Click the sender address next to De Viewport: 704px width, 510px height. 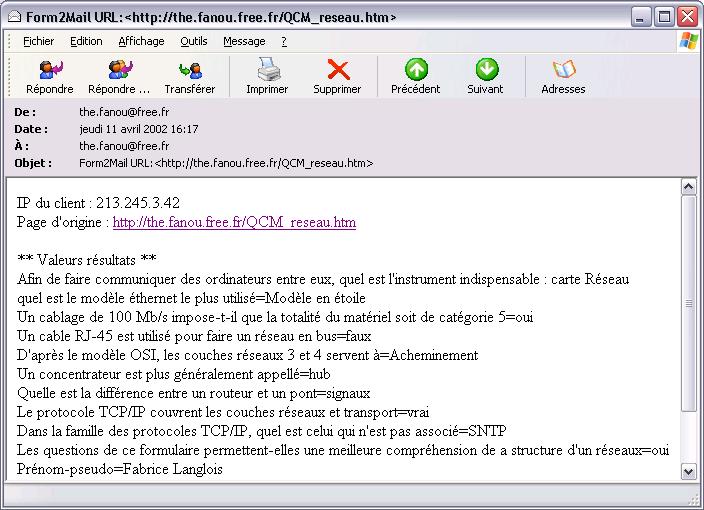tap(124, 112)
